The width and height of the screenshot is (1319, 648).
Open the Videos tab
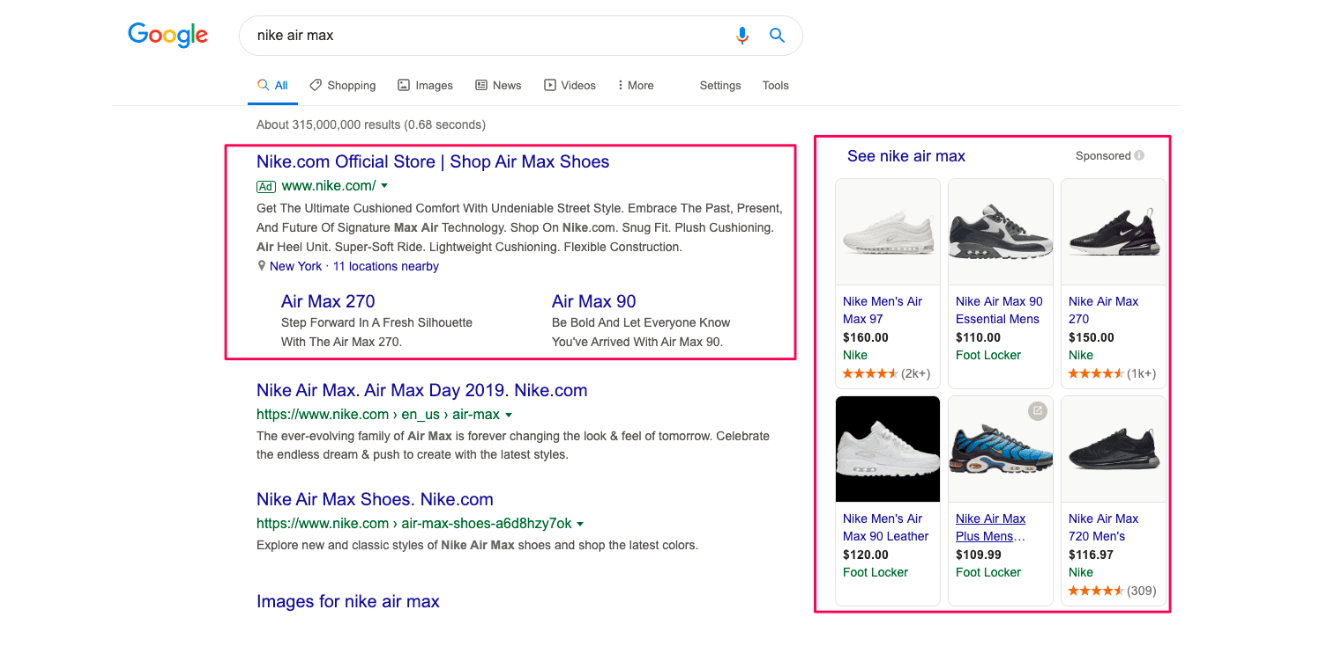(570, 86)
